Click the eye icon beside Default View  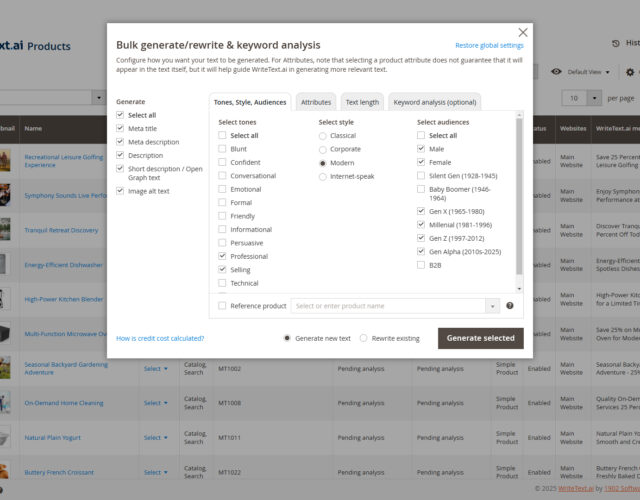(557, 72)
